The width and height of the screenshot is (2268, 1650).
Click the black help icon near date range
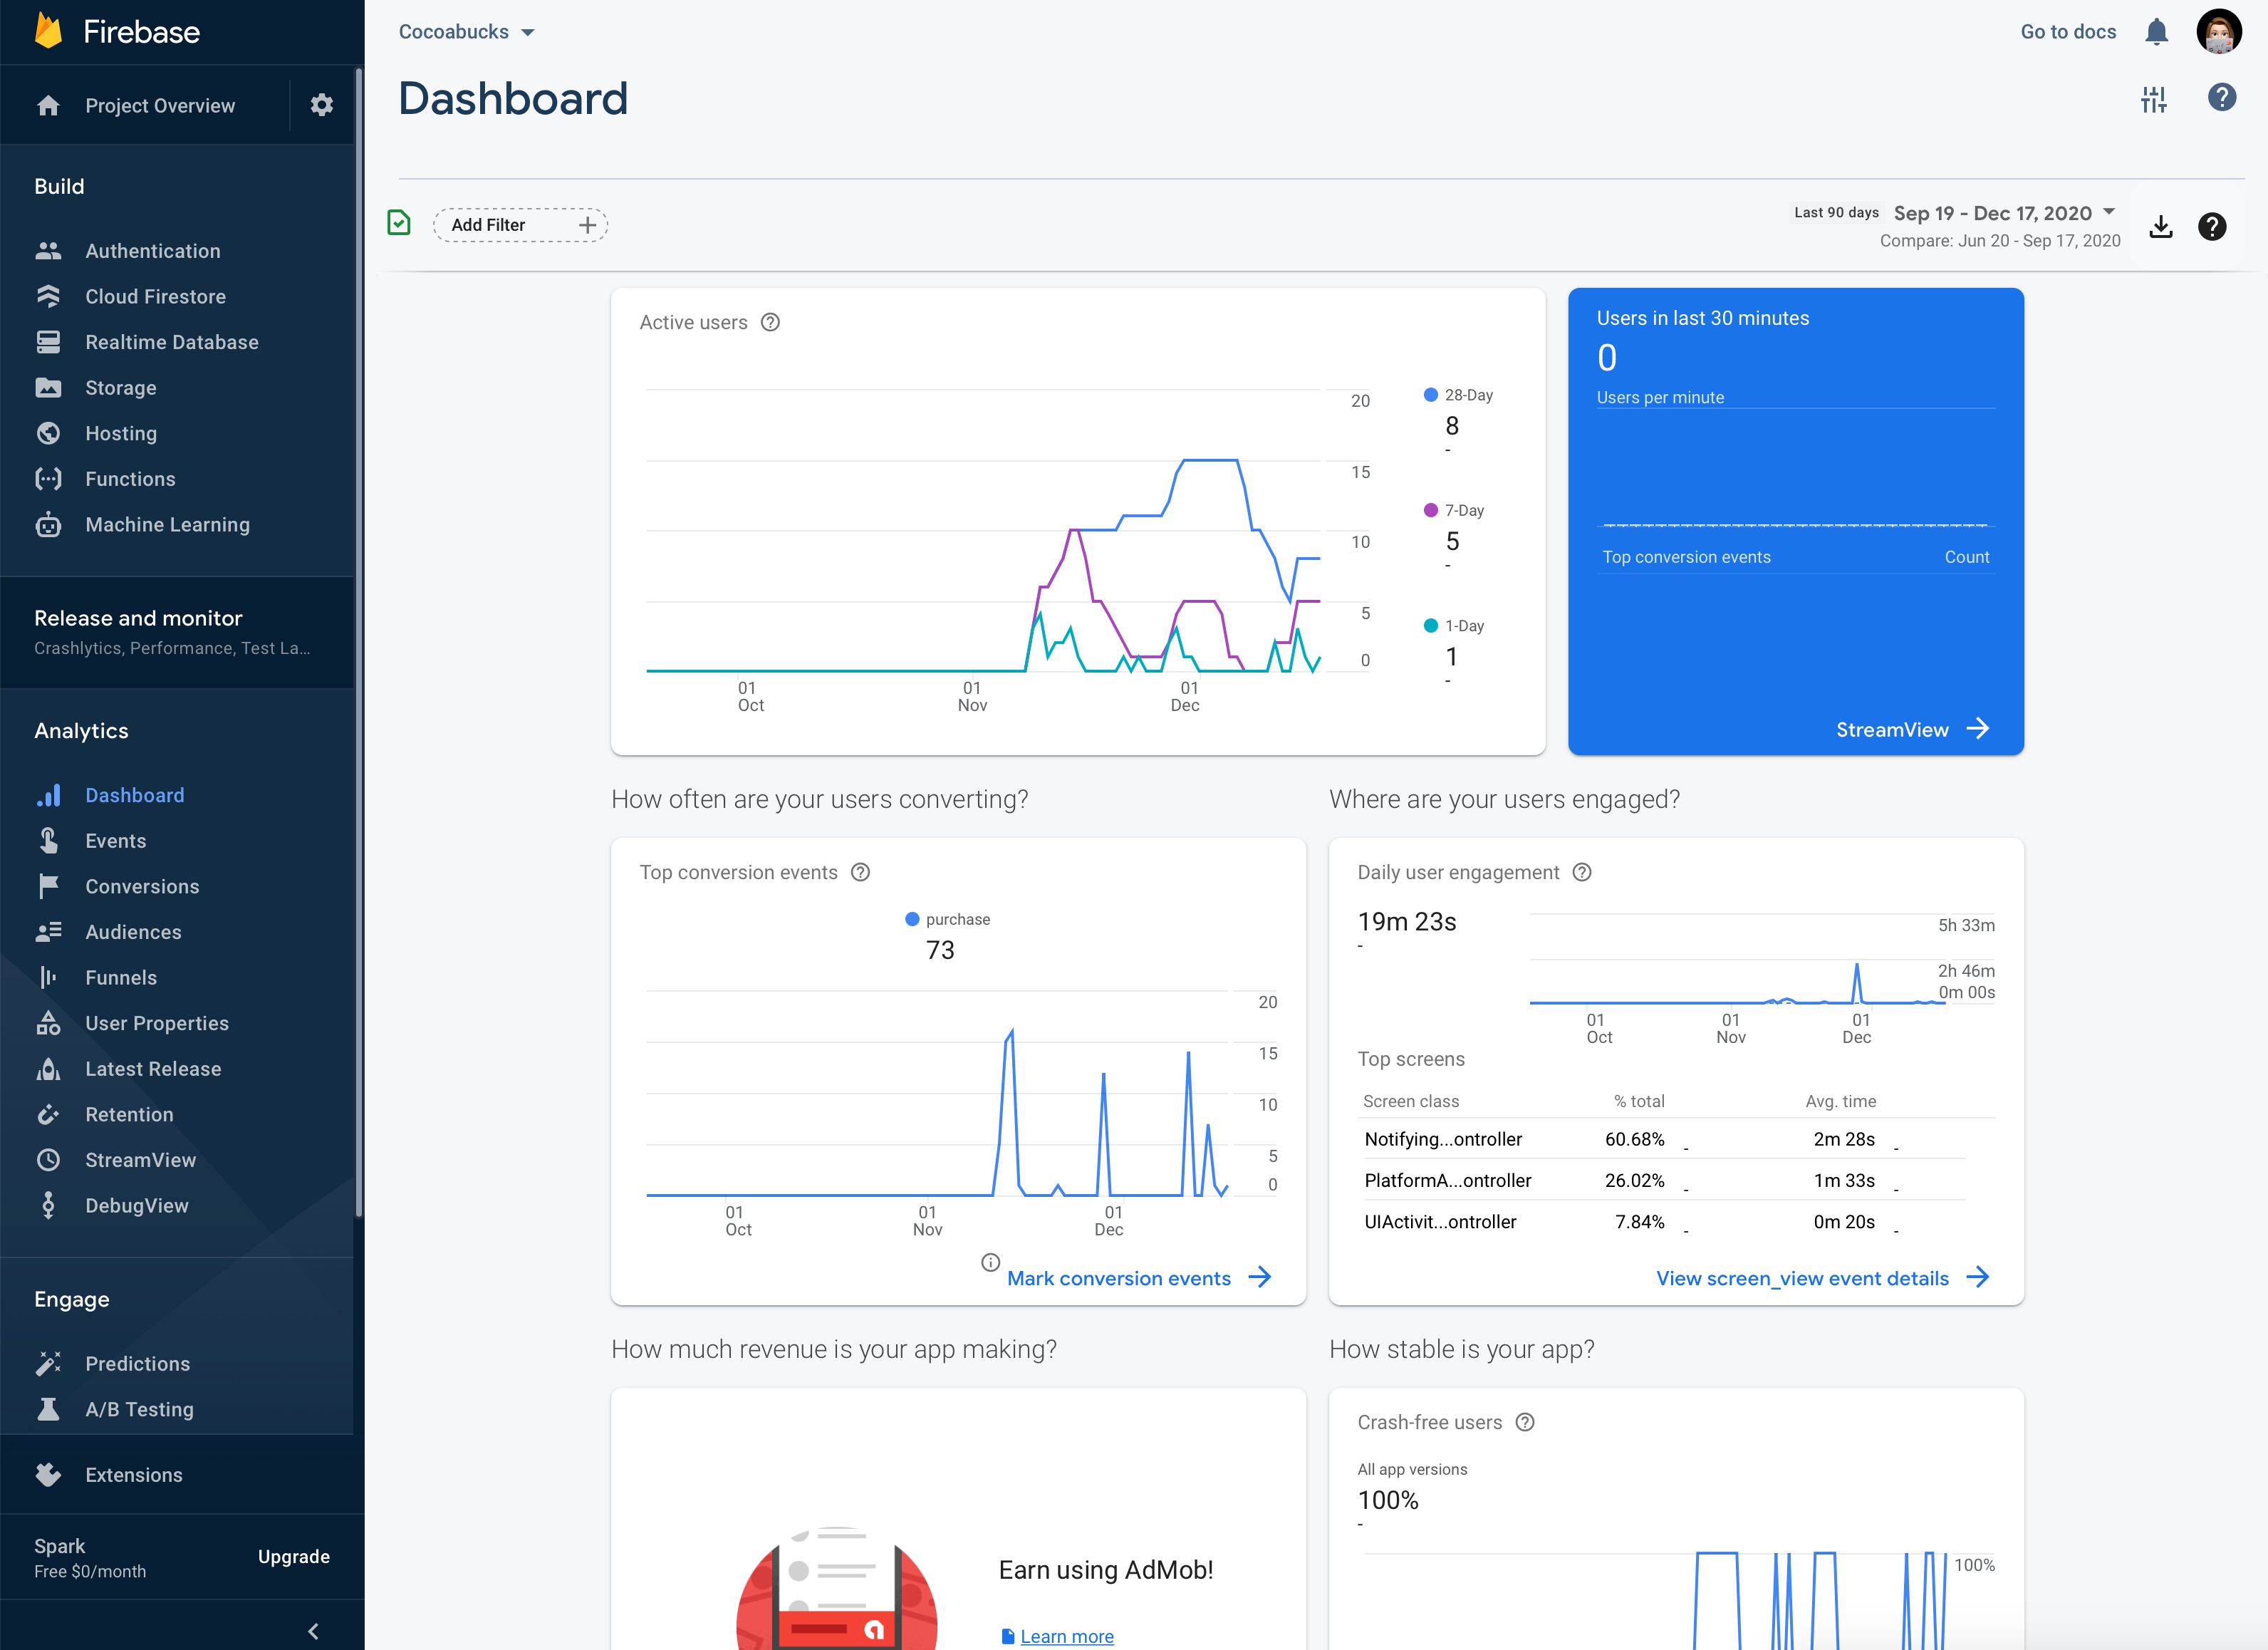[2212, 226]
